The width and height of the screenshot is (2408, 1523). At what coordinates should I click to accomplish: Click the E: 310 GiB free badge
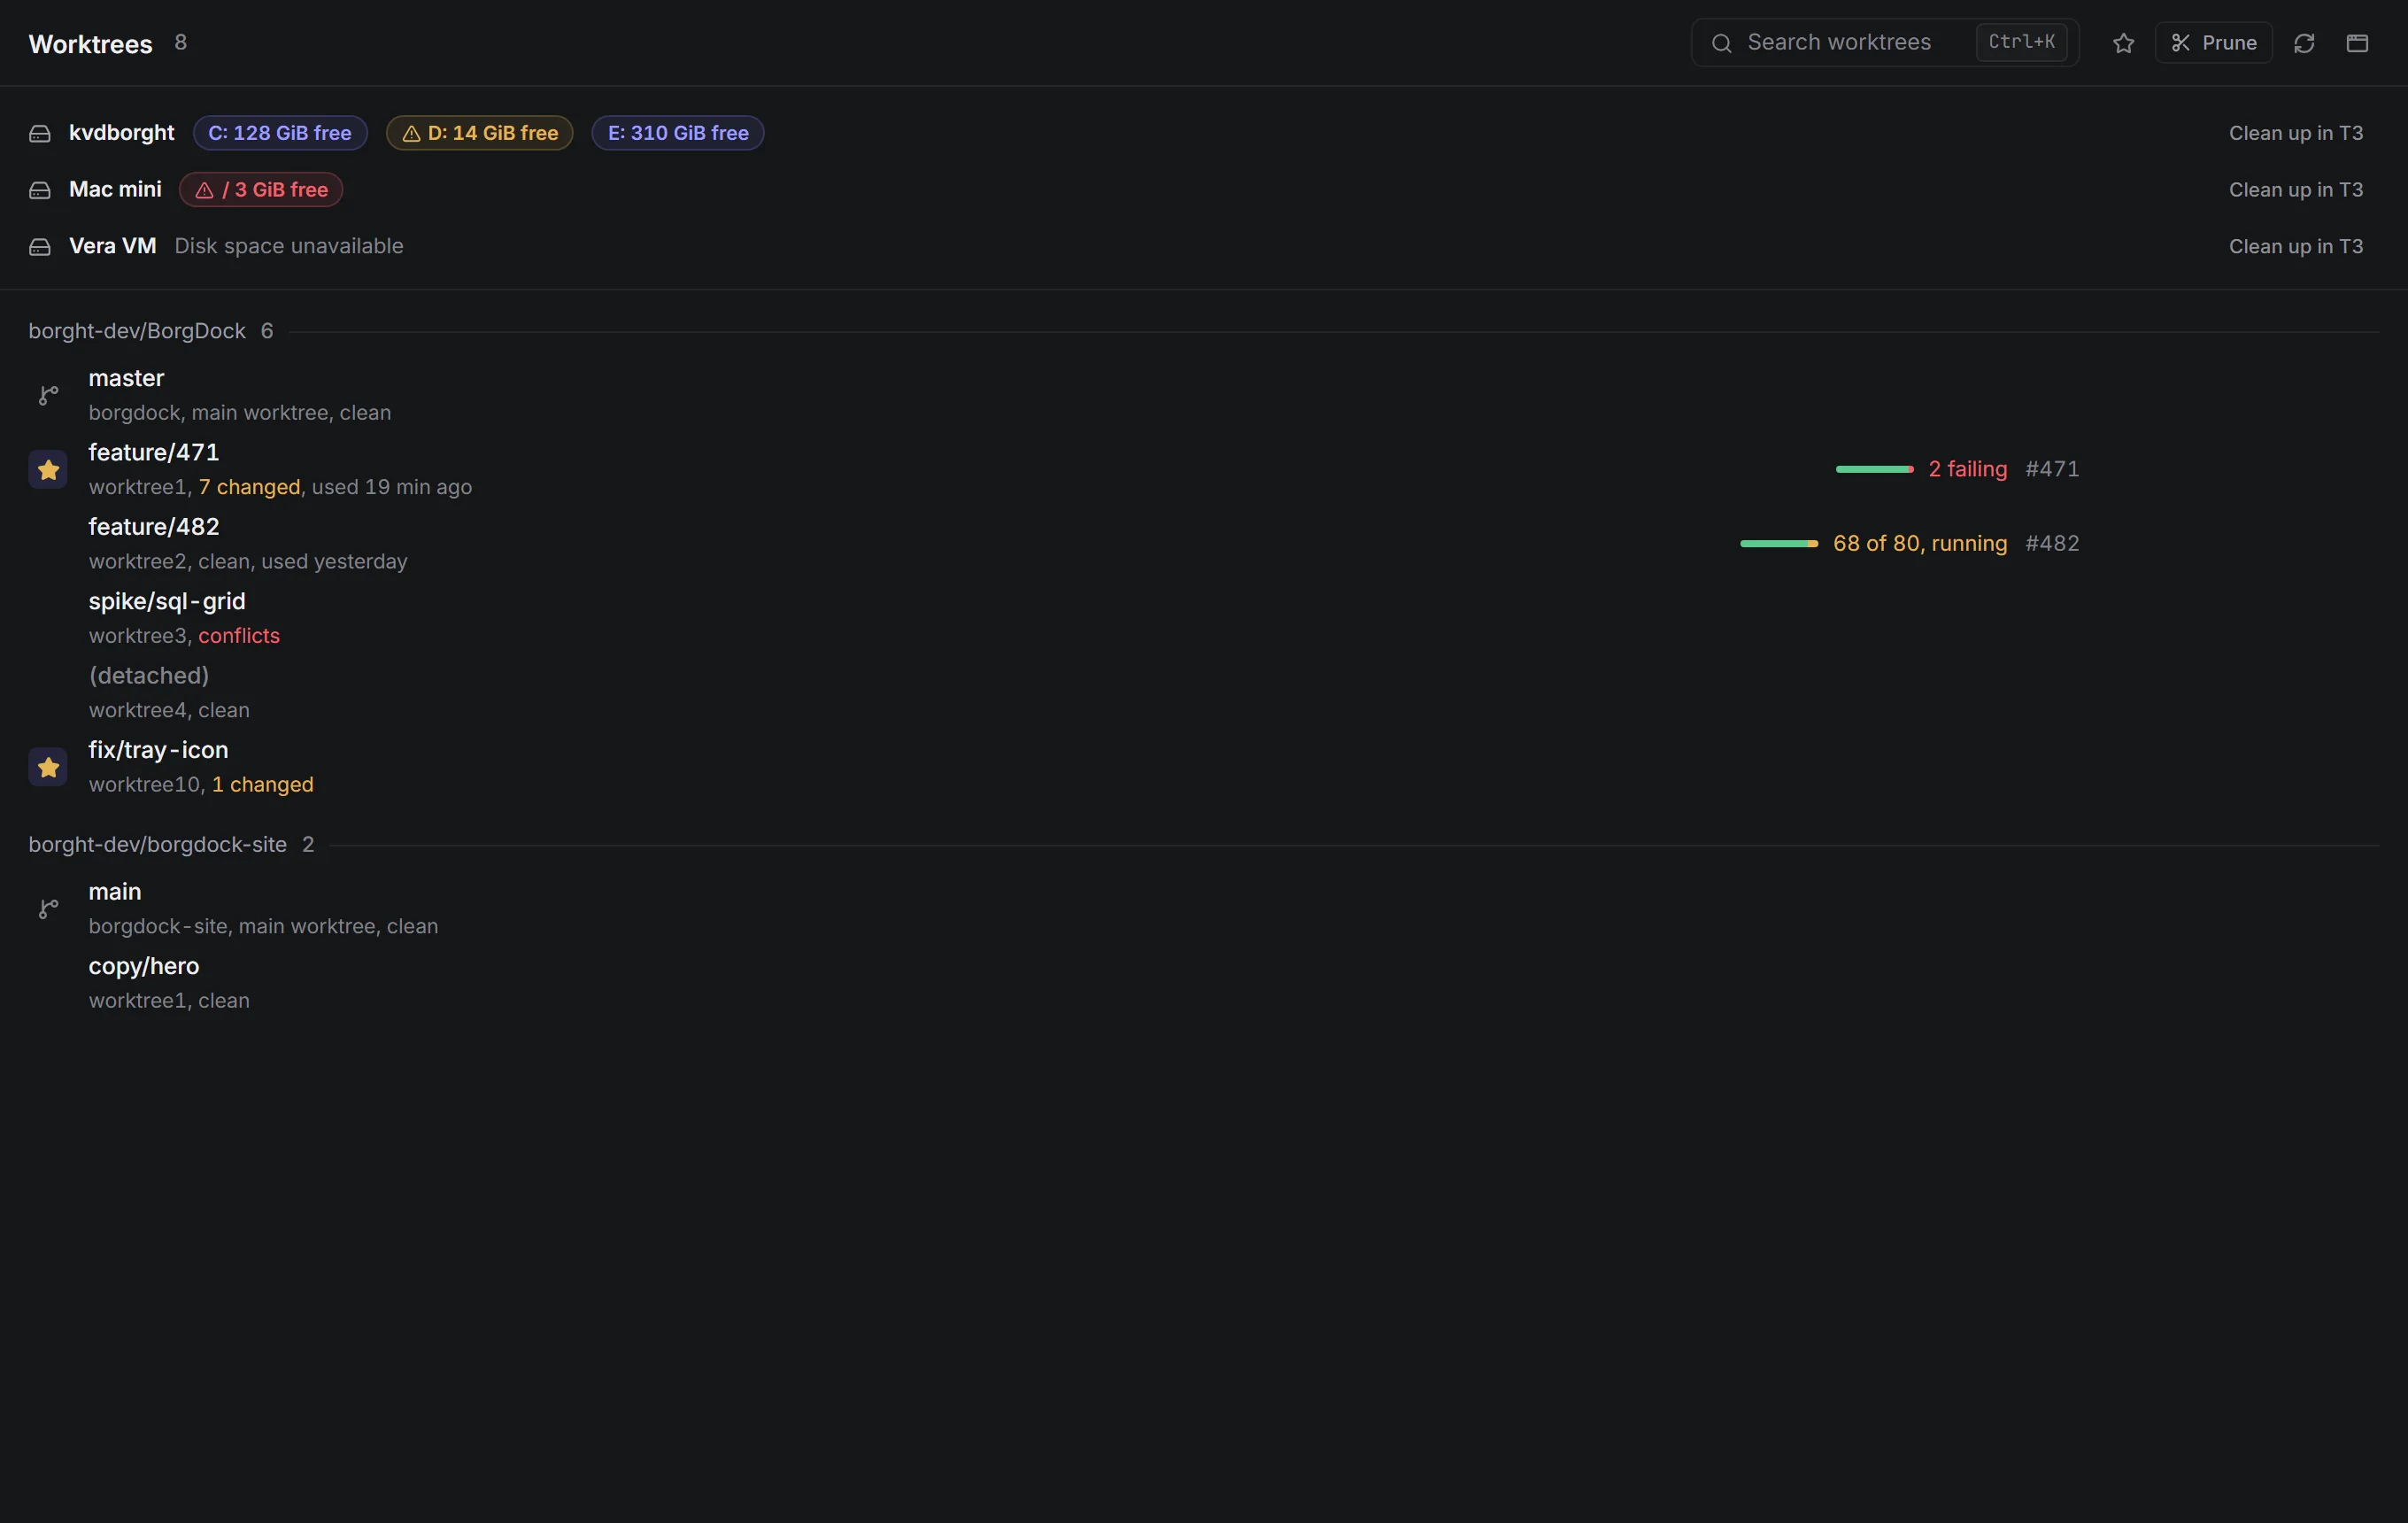678,133
